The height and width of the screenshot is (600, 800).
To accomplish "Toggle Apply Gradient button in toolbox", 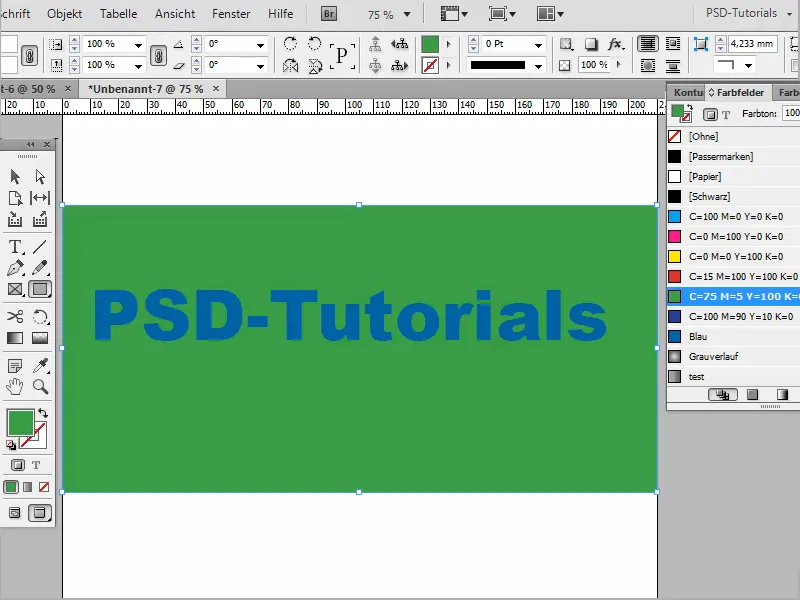I will pos(28,487).
